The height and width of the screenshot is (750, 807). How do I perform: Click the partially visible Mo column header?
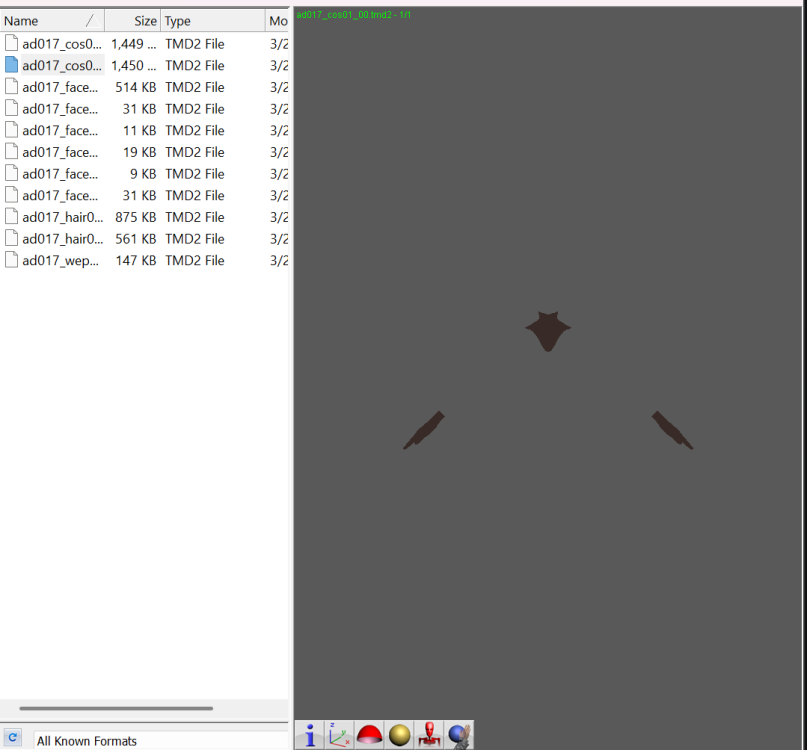277,21
